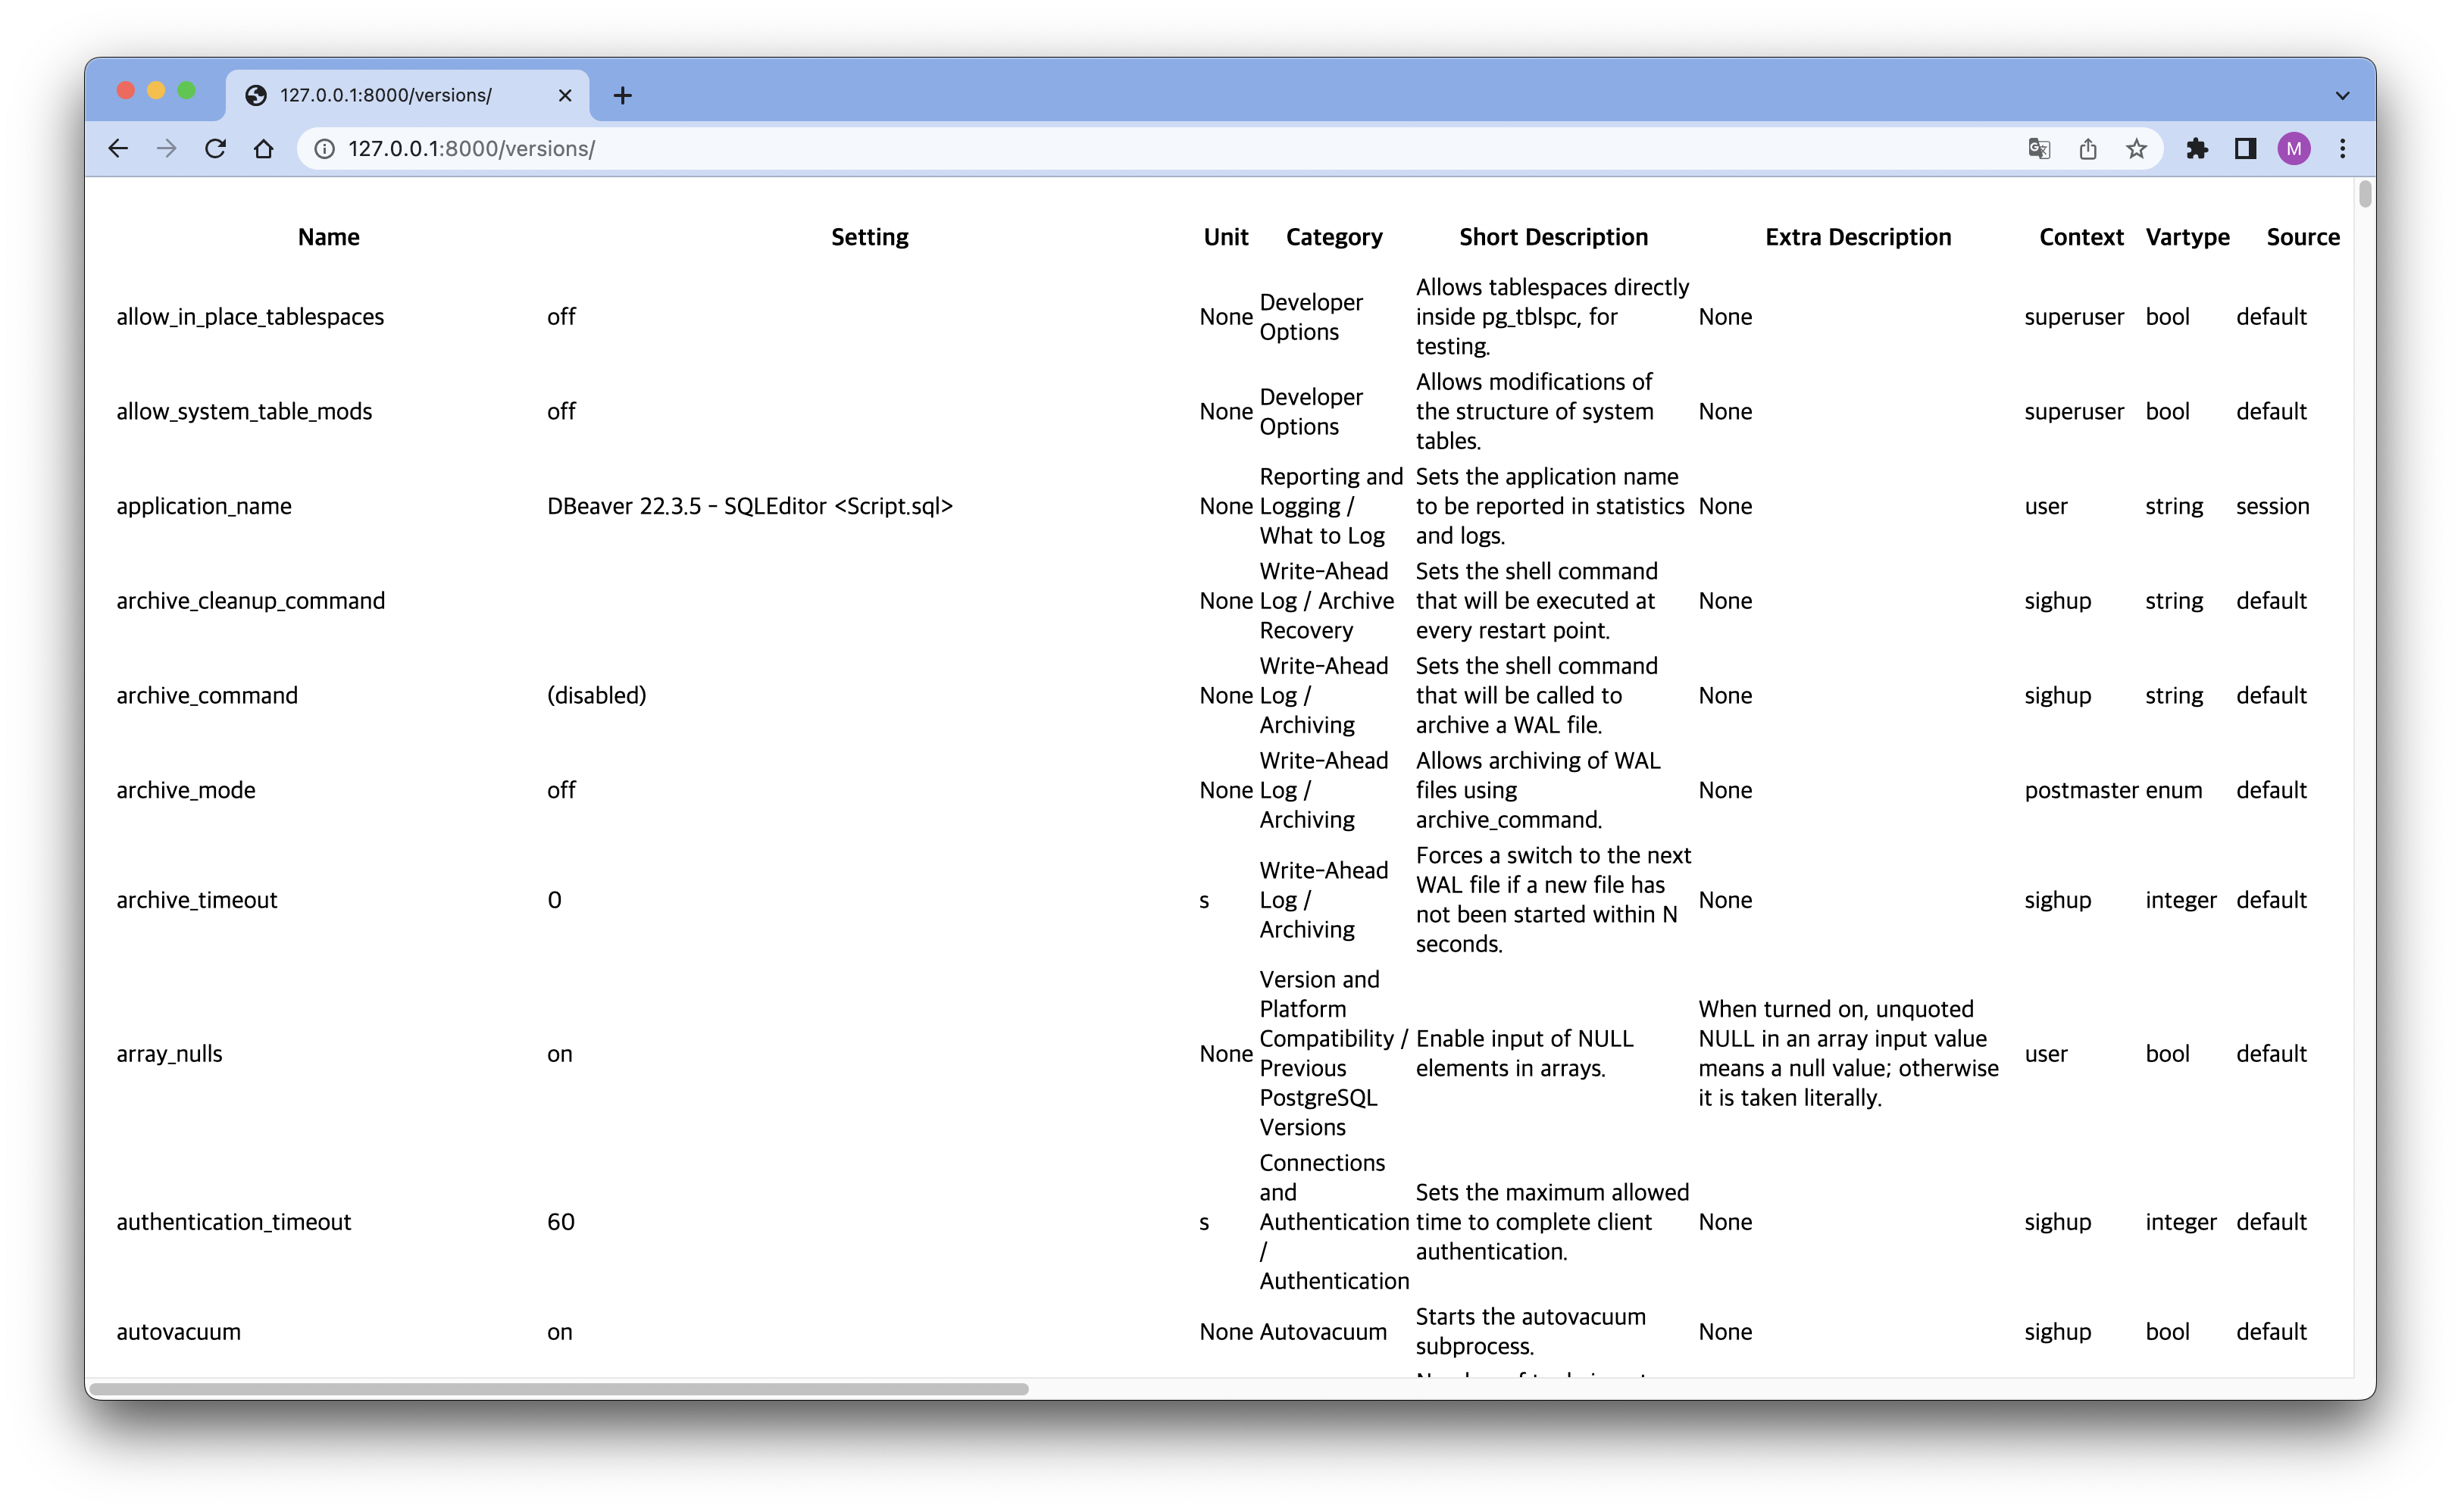
Task: Click the Setting column header
Action: point(869,237)
